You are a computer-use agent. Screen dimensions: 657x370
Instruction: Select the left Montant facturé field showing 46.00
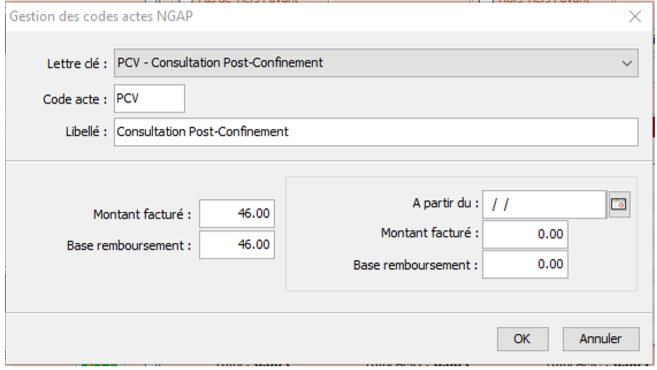237,213
